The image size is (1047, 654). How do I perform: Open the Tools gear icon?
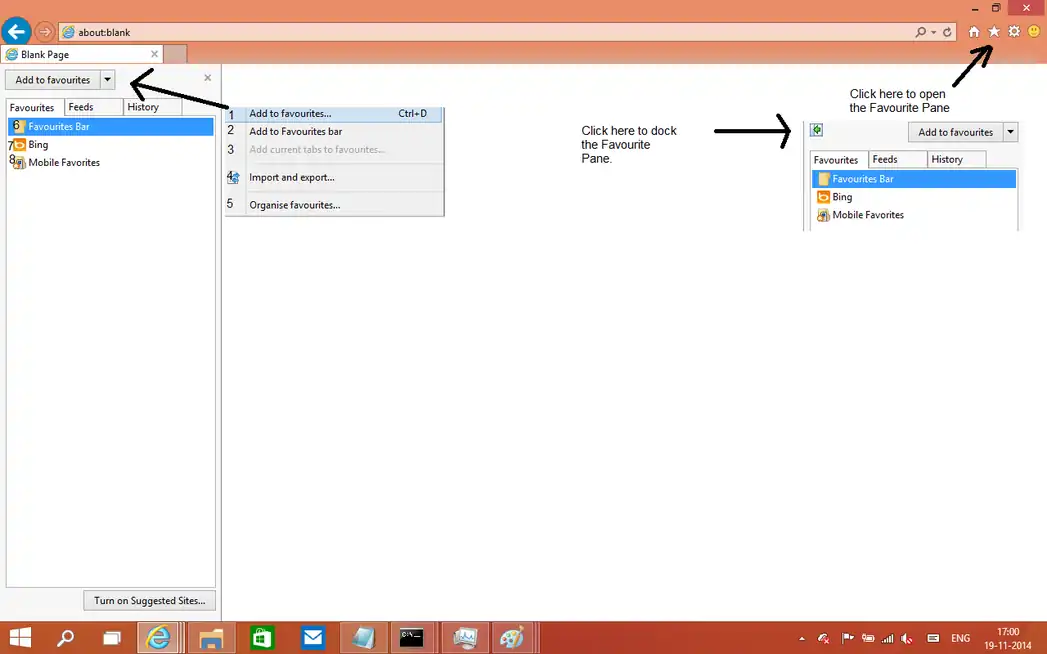[1014, 32]
